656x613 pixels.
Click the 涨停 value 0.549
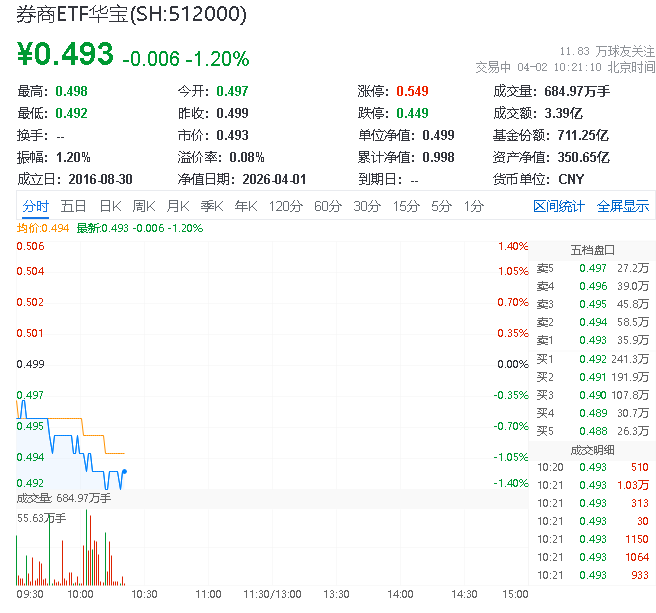(413, 91)
